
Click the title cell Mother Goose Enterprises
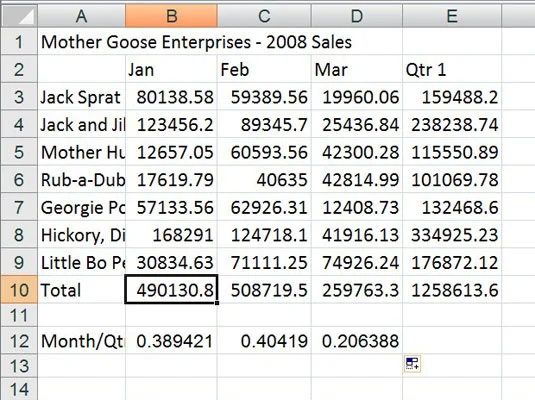(197, 42)
